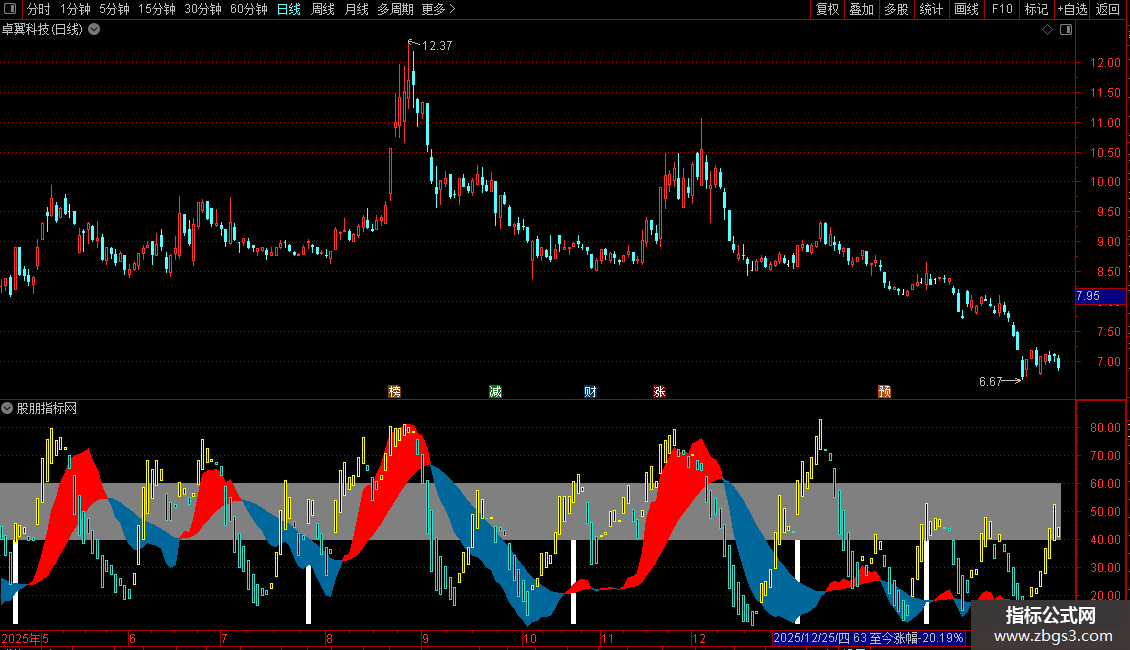Toggle the side panel icon at chart top-right
Viewport: 1130px width, 650px height.
[1066, 30]
